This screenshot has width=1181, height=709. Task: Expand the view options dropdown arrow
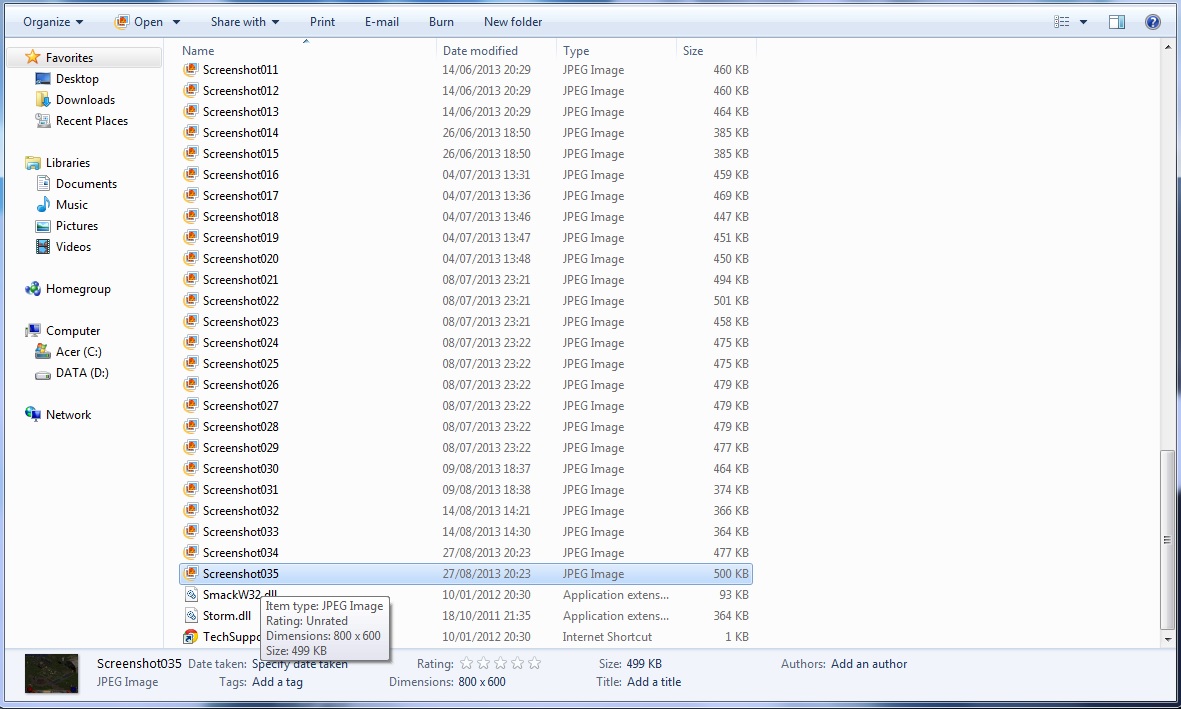1083,22
